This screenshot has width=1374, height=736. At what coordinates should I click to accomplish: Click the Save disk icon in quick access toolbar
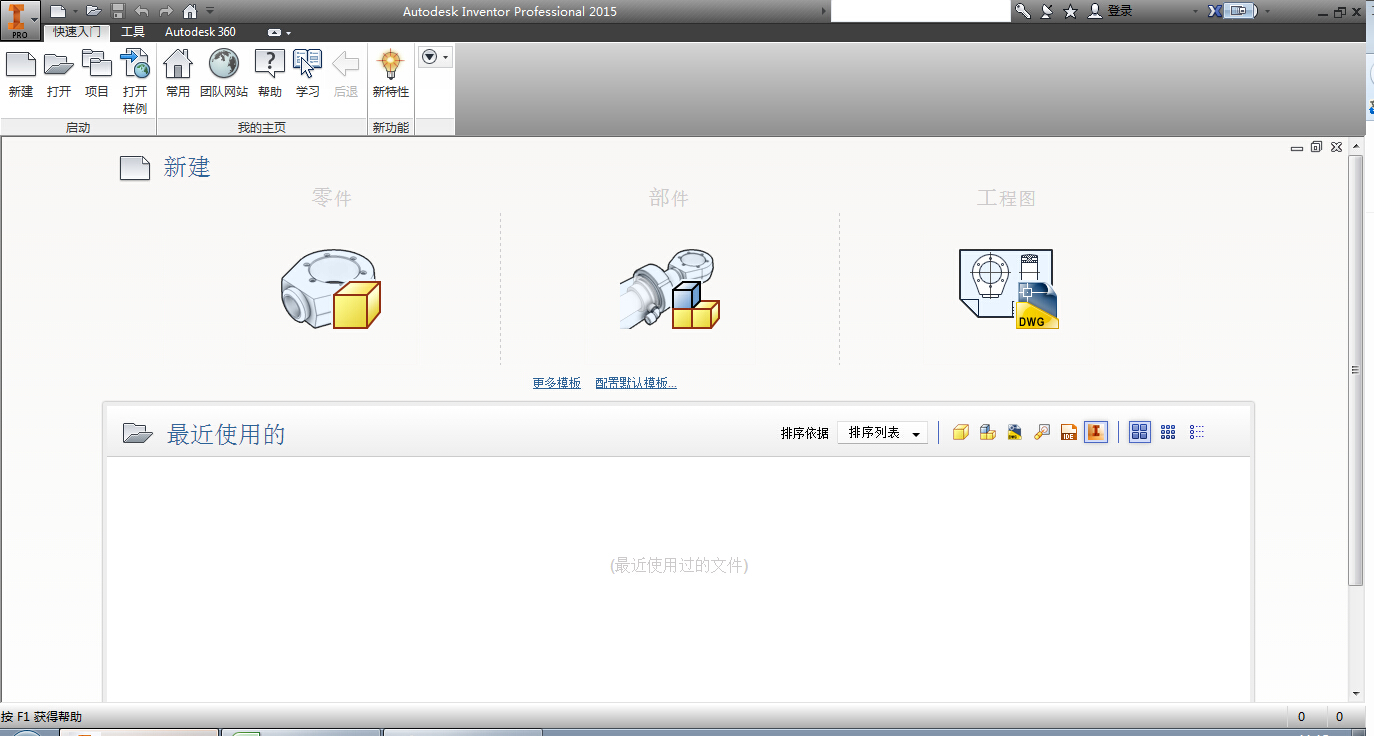tap(118, 11)
